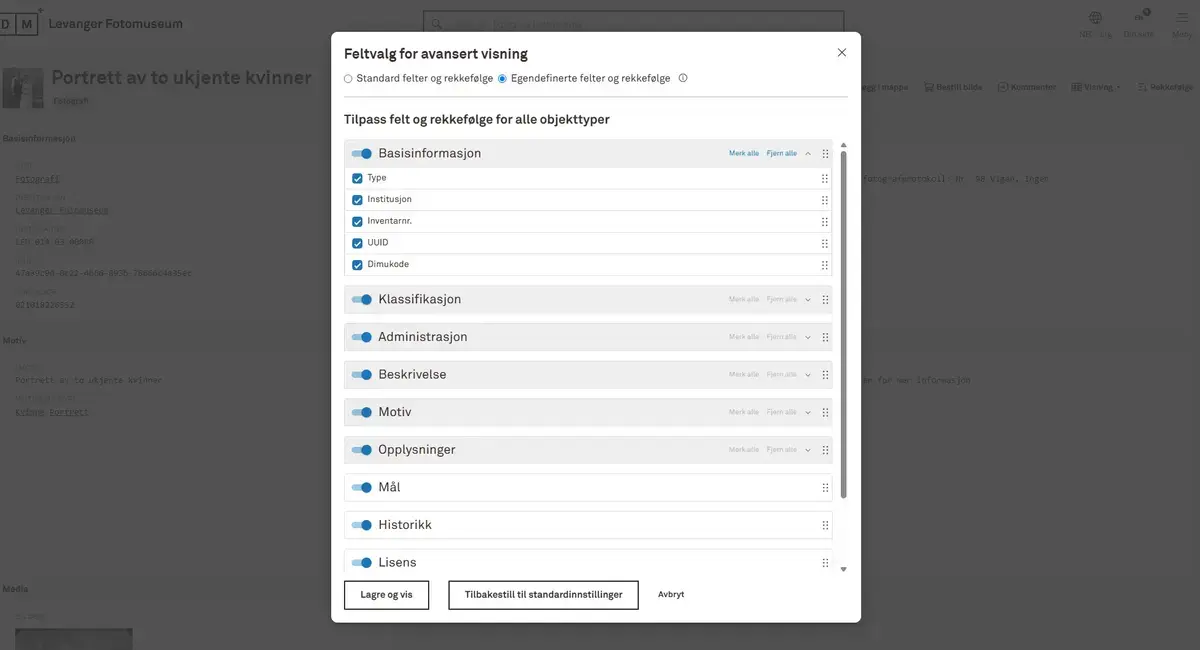This screenshot has width=1200, height=650.
Task: Collapse the Basisinformasjon section chevron
Action: (808, 154)
